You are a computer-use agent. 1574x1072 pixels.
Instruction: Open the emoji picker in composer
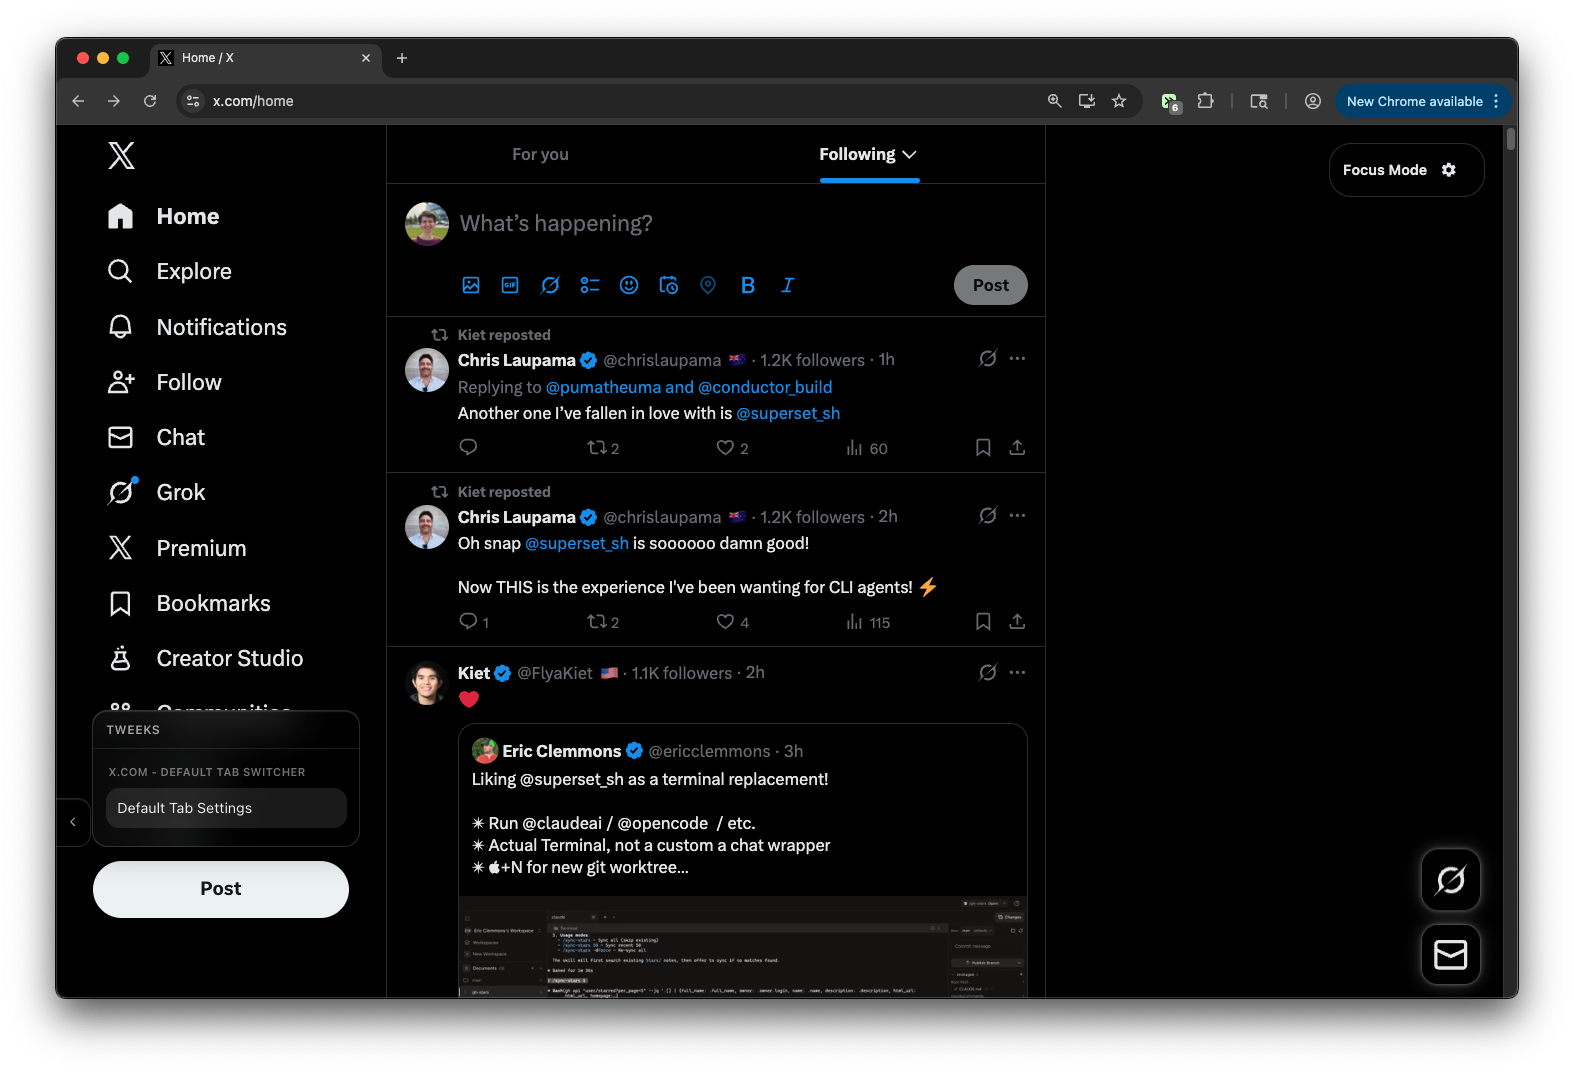(629, 285)
